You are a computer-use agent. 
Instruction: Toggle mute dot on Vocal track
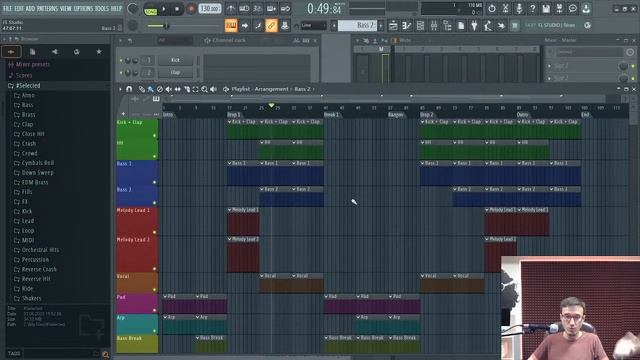pyautogui.click(x=154, y=289)
